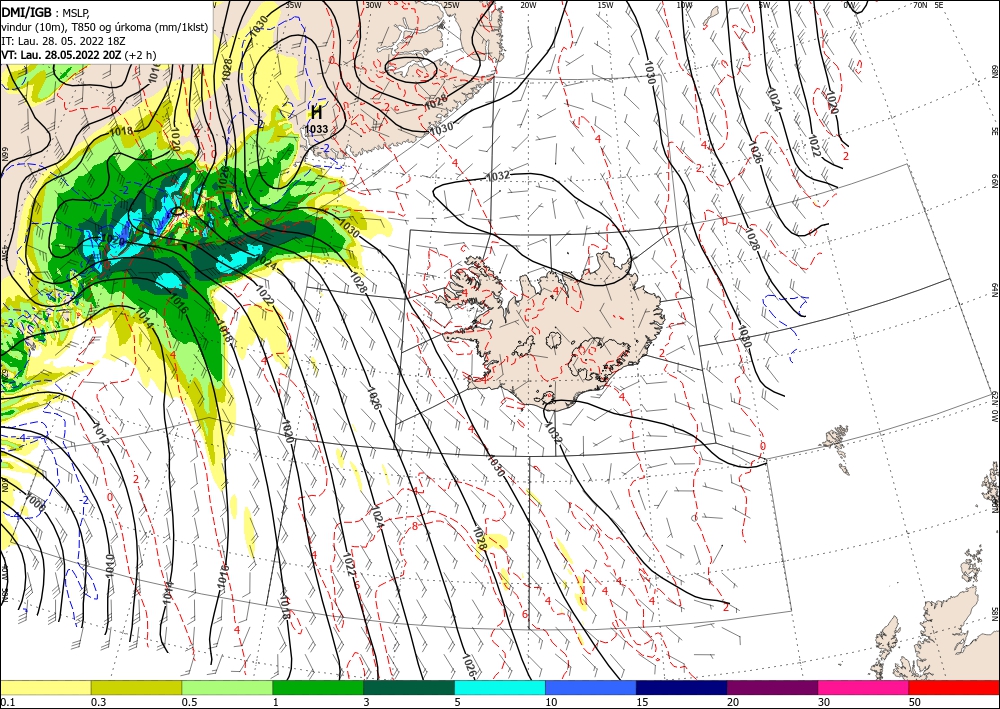Click the '30' legend scale value
The height and width of the screenshot is (709, 1000).
pos(824,702)
